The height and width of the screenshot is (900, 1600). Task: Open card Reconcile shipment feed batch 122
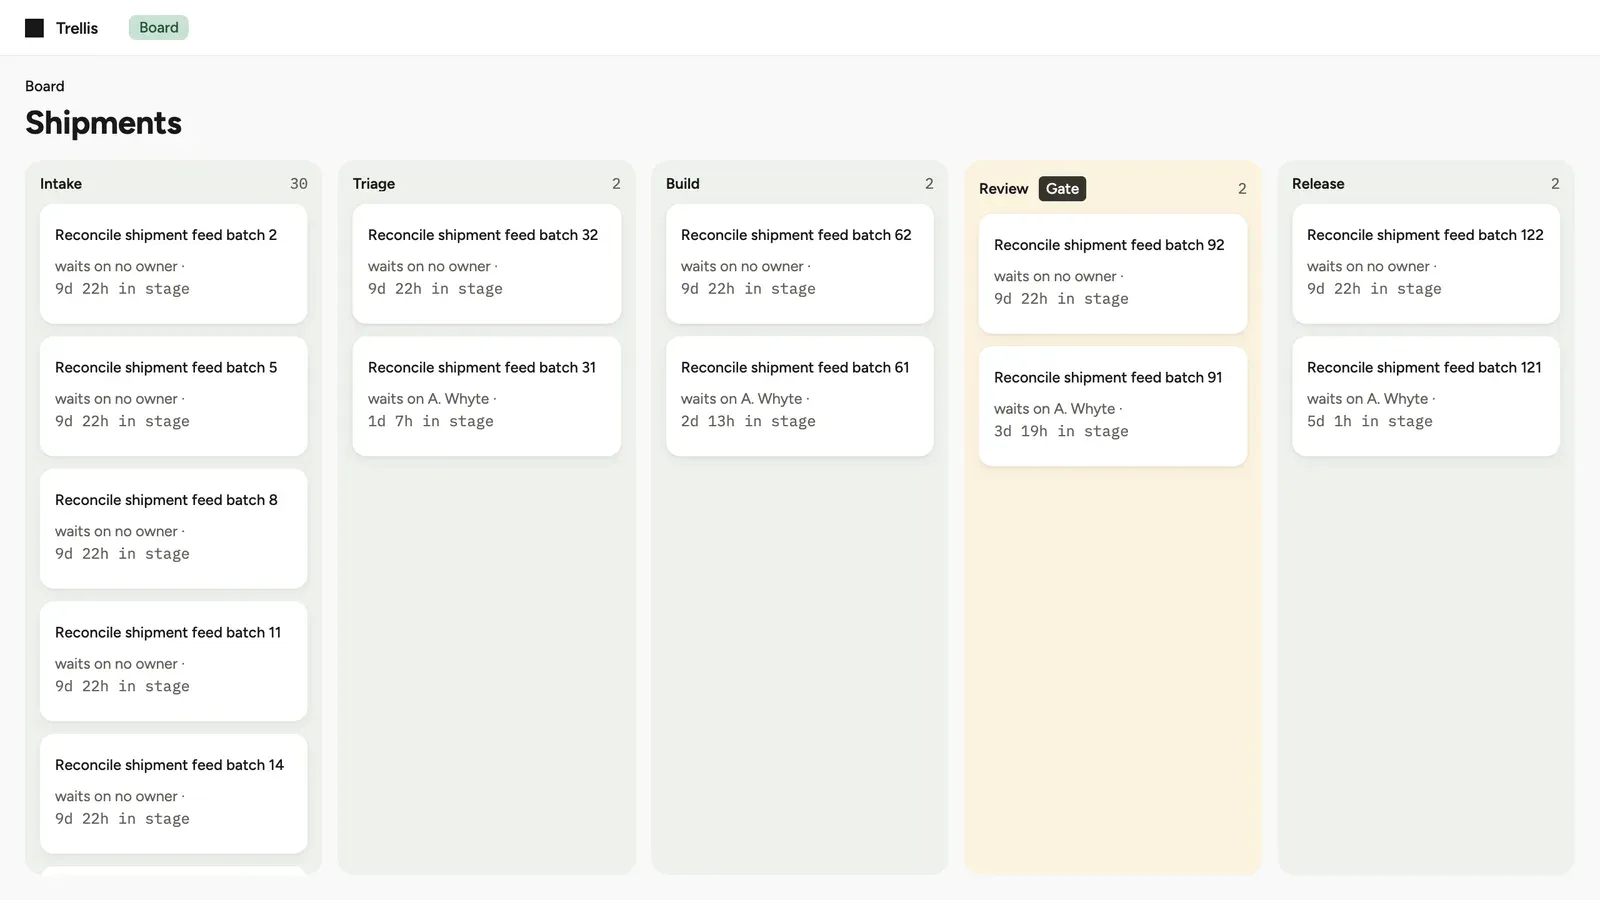pos(1426,264)
